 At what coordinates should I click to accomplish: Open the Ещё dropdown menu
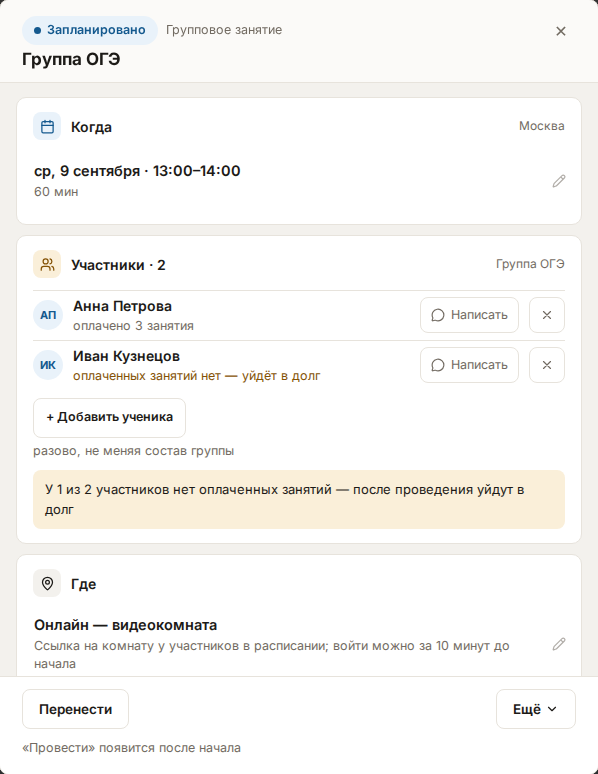point(536,709)
